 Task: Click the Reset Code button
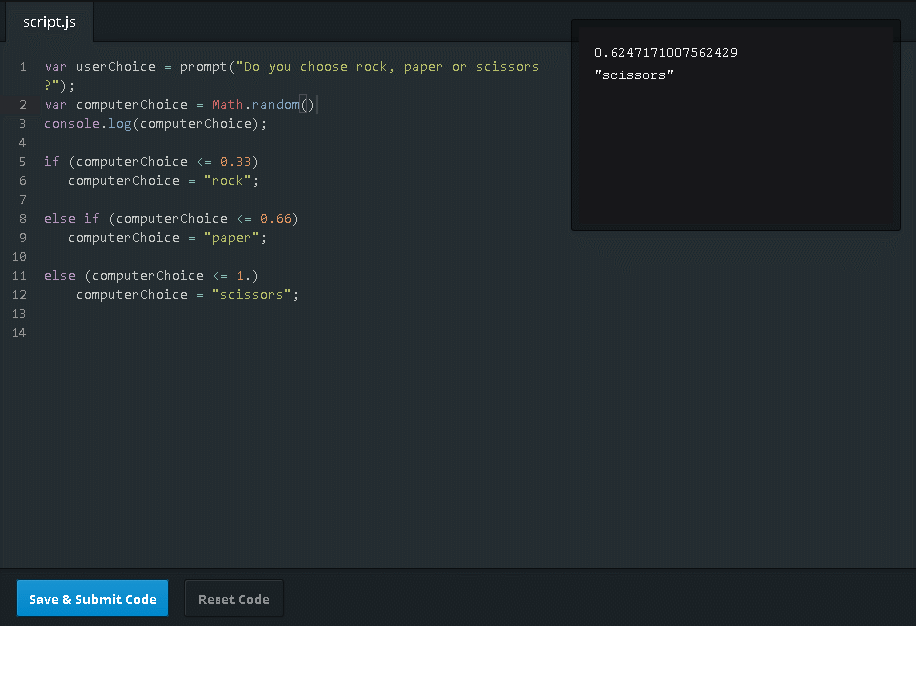point(234,599)
